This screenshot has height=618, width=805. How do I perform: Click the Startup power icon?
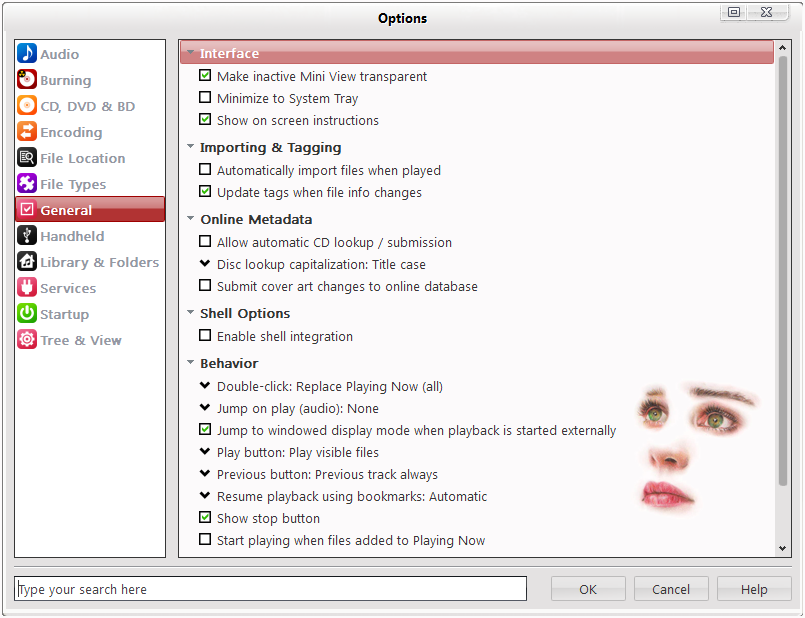27,314
